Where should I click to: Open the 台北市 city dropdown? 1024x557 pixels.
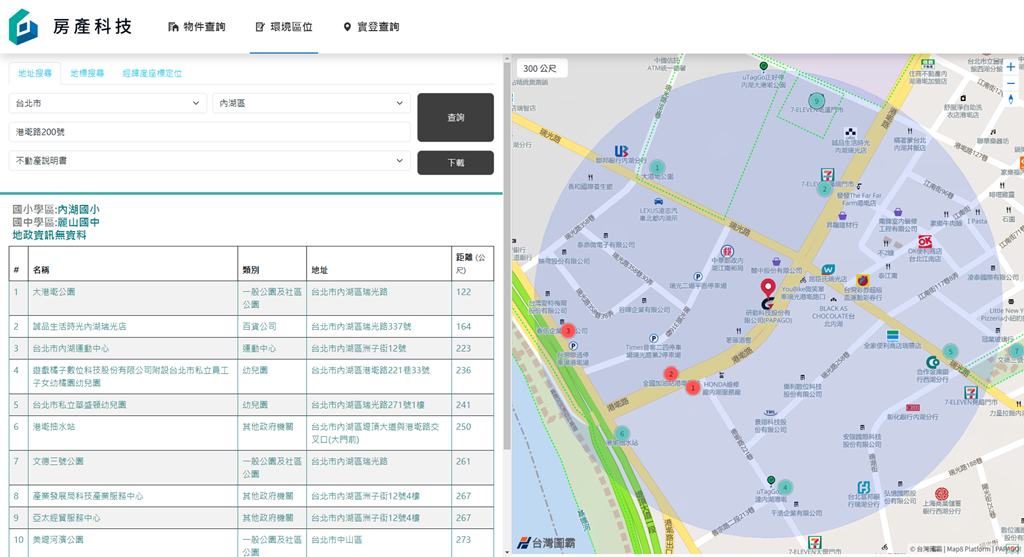[108, 103]
